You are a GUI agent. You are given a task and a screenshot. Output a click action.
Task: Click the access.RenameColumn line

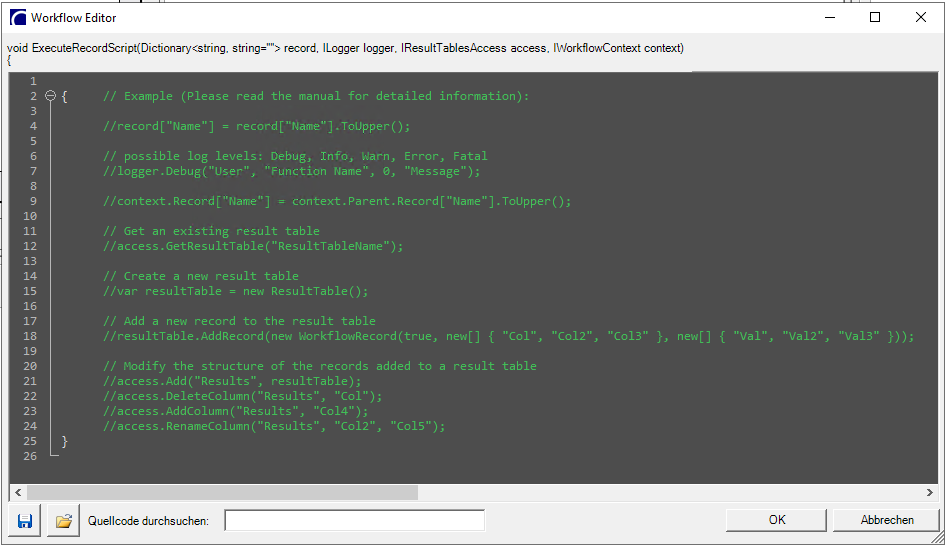tap(274, 426)
